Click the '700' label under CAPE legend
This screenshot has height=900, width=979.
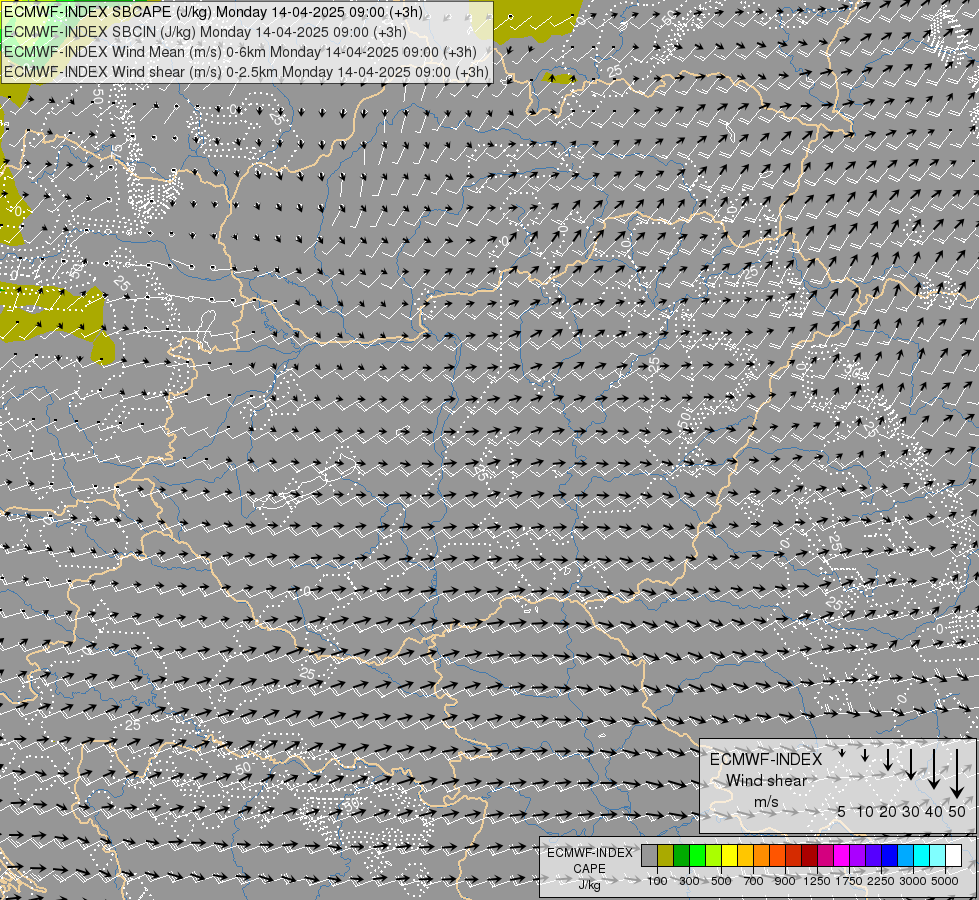pos(754,881)
